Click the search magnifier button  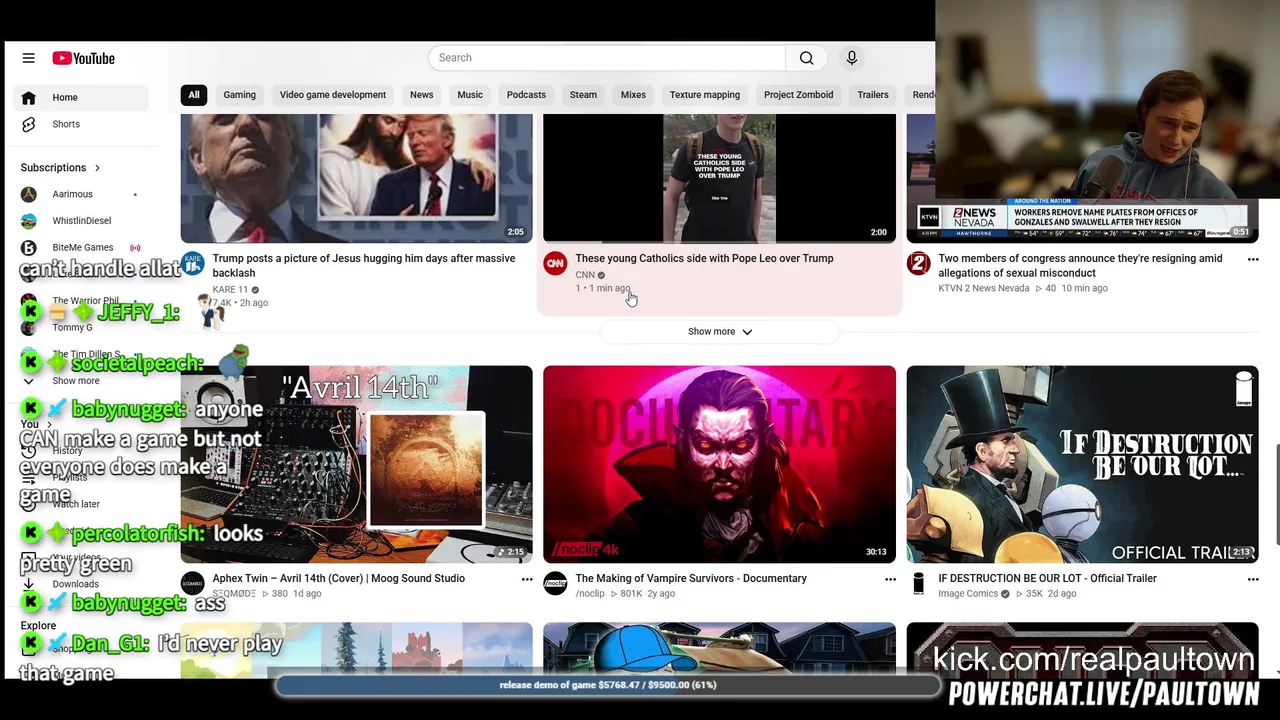(x=806, y=58)
